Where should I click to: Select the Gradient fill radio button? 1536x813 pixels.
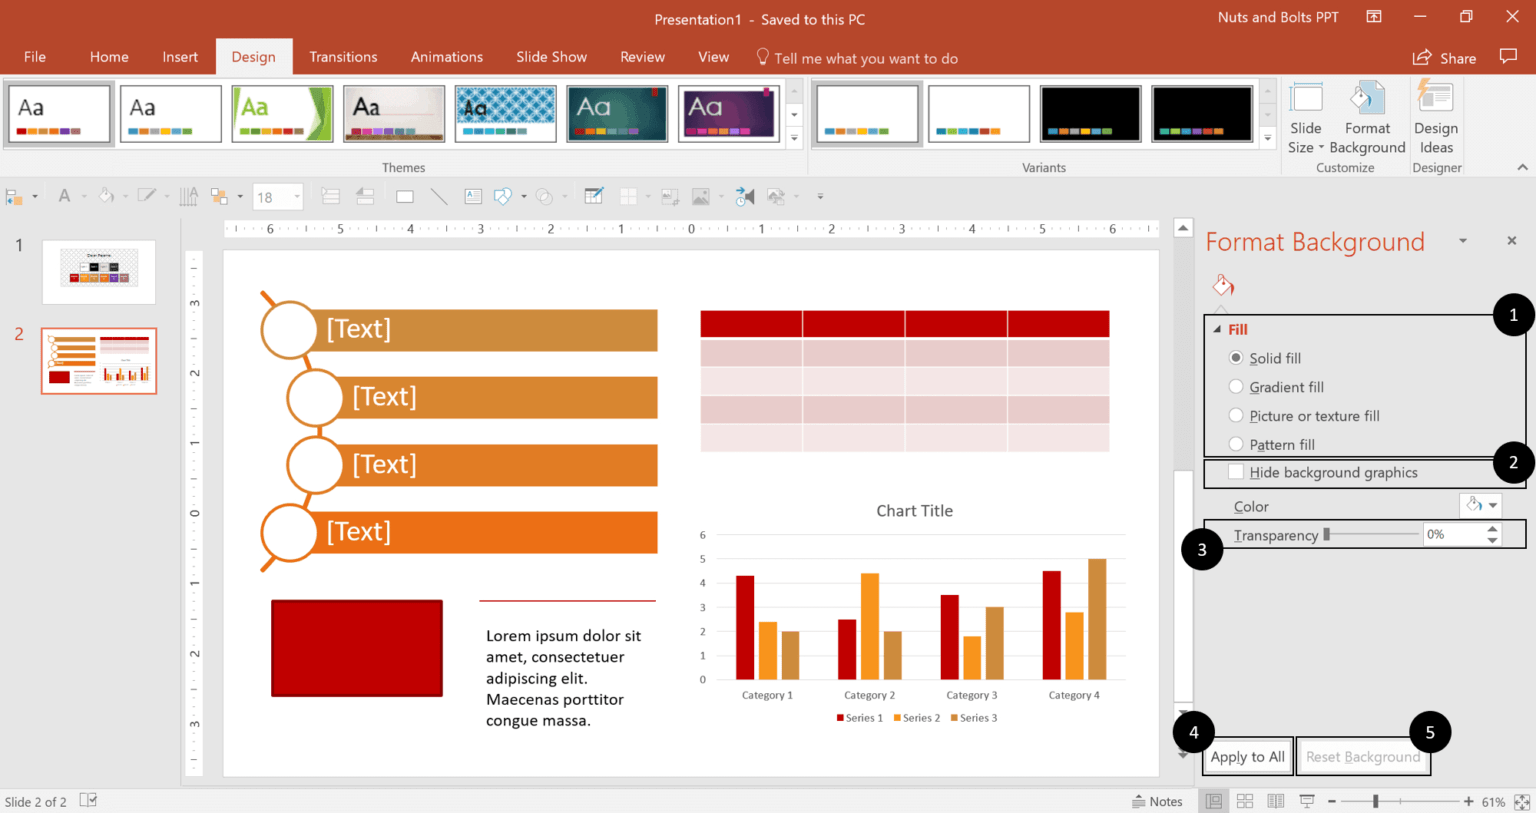1237,387
